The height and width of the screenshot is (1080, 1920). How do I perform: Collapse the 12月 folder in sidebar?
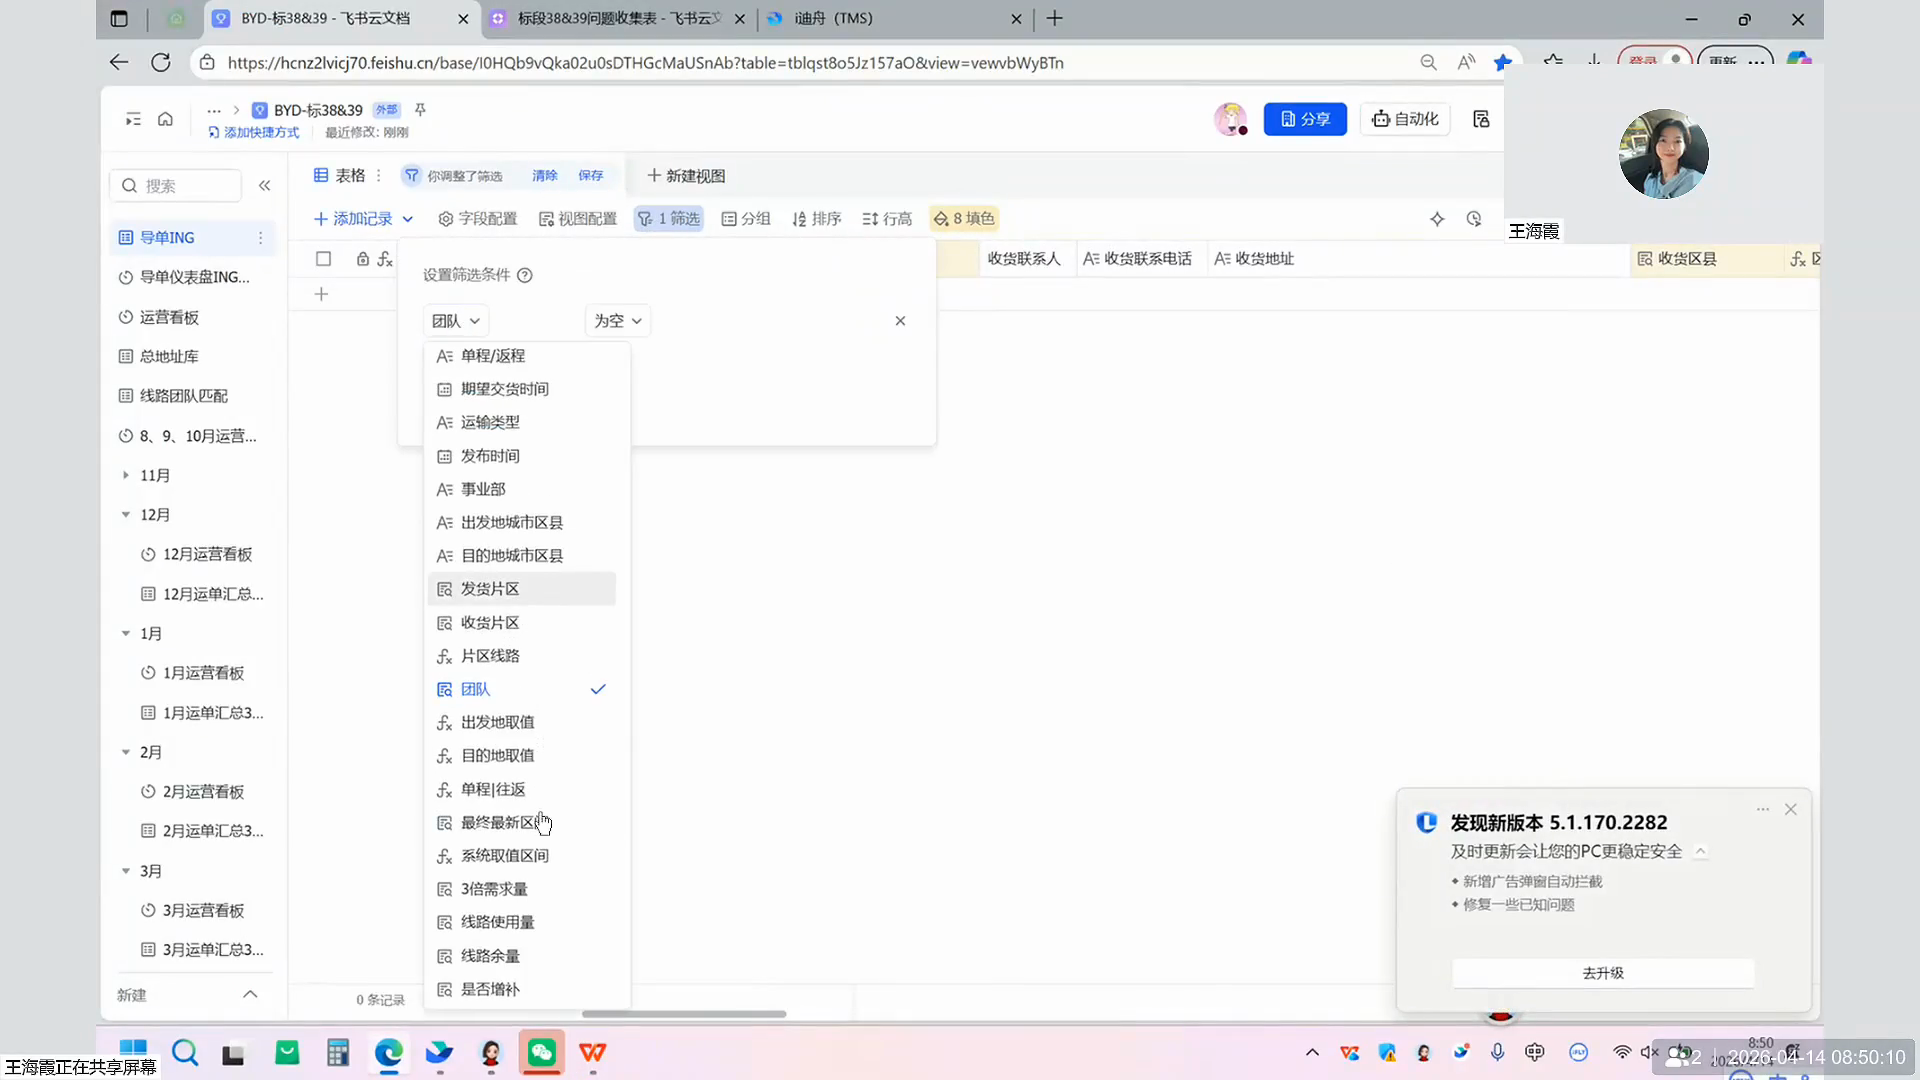click(x=126, y=515)
